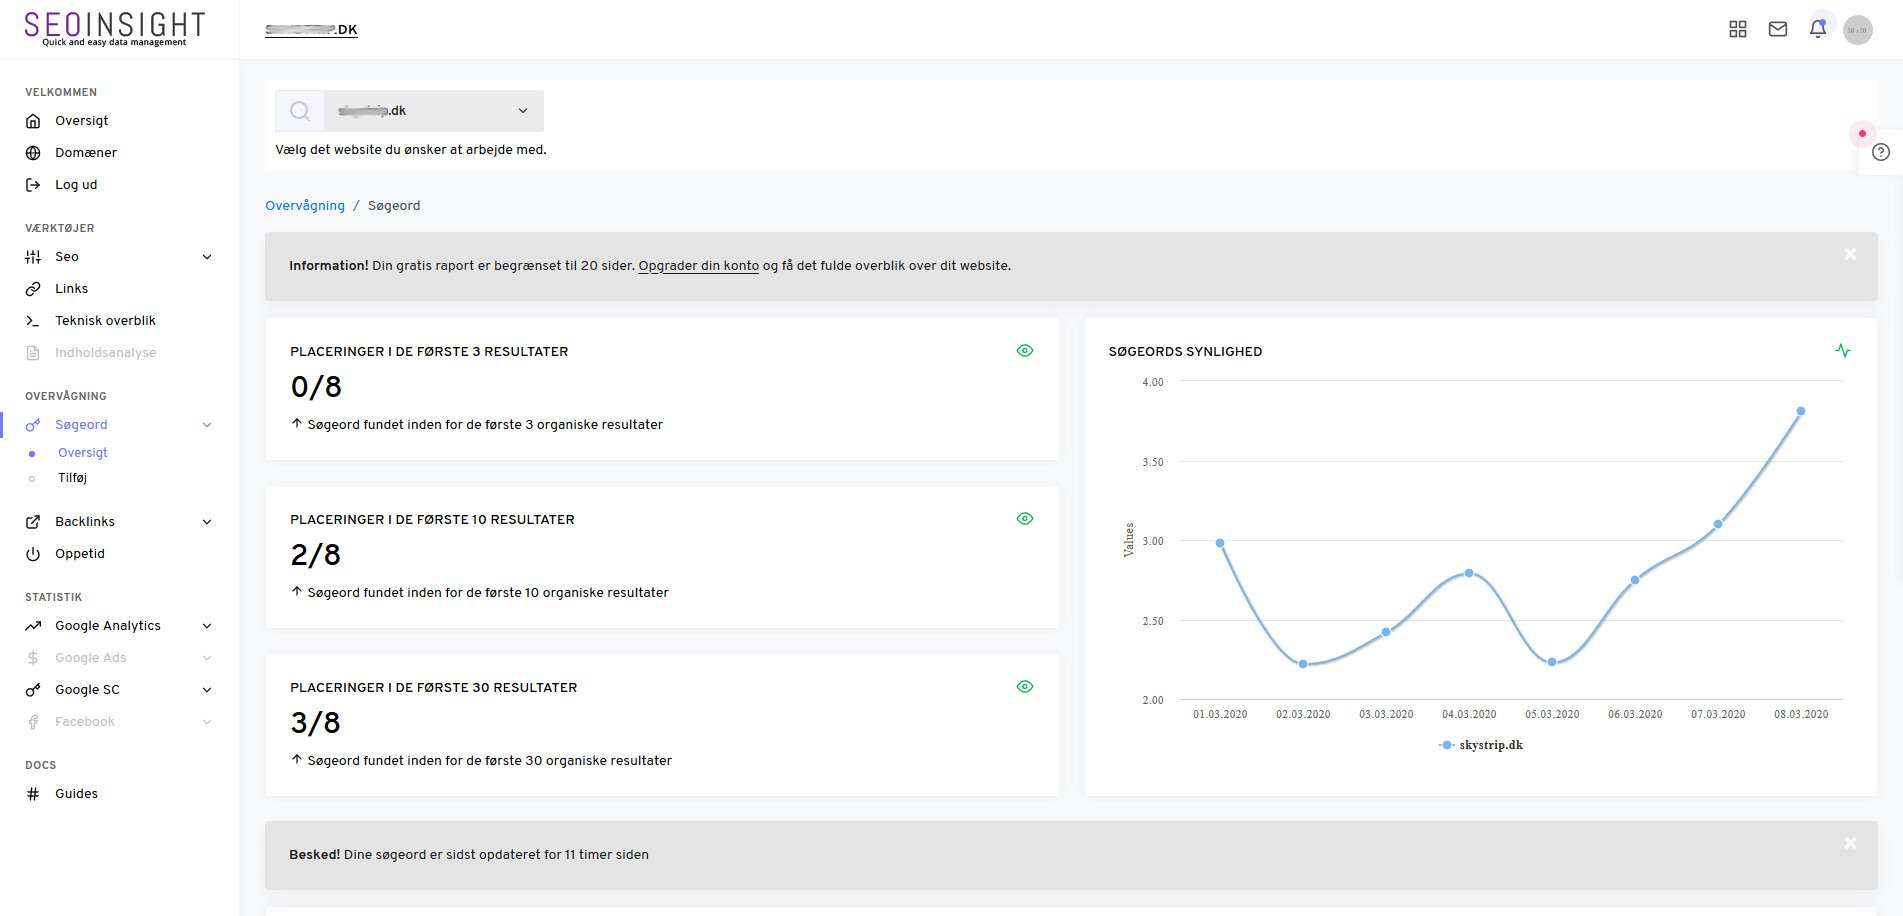Go to Overvågning via breadcrumb
1903x916 pixels.
coord(304,205)
